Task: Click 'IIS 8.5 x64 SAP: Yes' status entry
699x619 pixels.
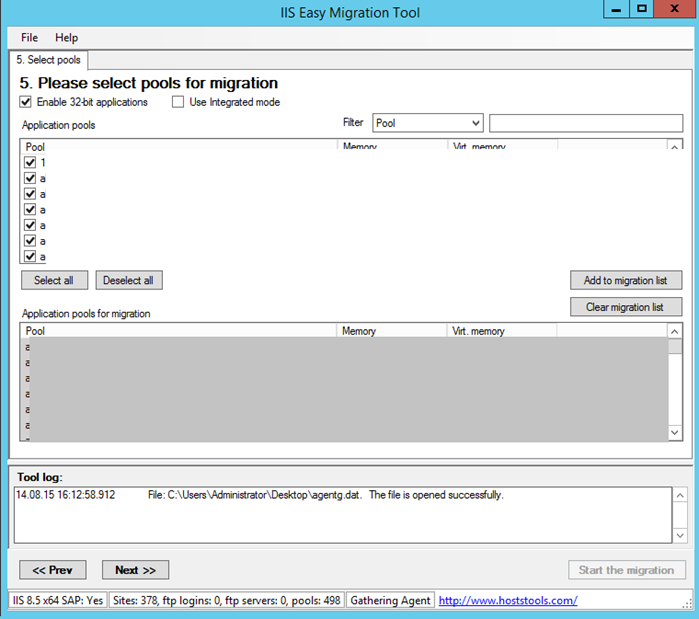Action: pyautogui.click(x=58, y=601)
